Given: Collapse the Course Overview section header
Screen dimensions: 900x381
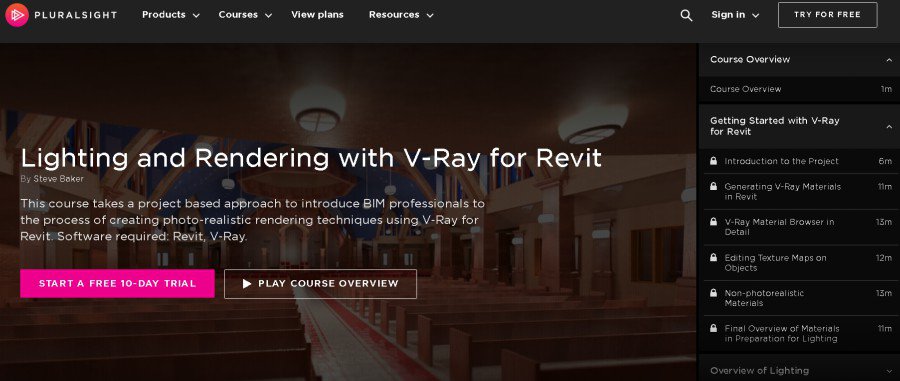Looking at the screenshot, I should tap(799, 60).
